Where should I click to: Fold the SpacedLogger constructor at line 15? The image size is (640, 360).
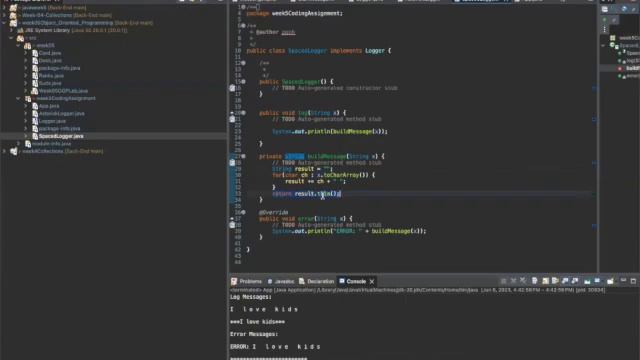pos(244,82)
